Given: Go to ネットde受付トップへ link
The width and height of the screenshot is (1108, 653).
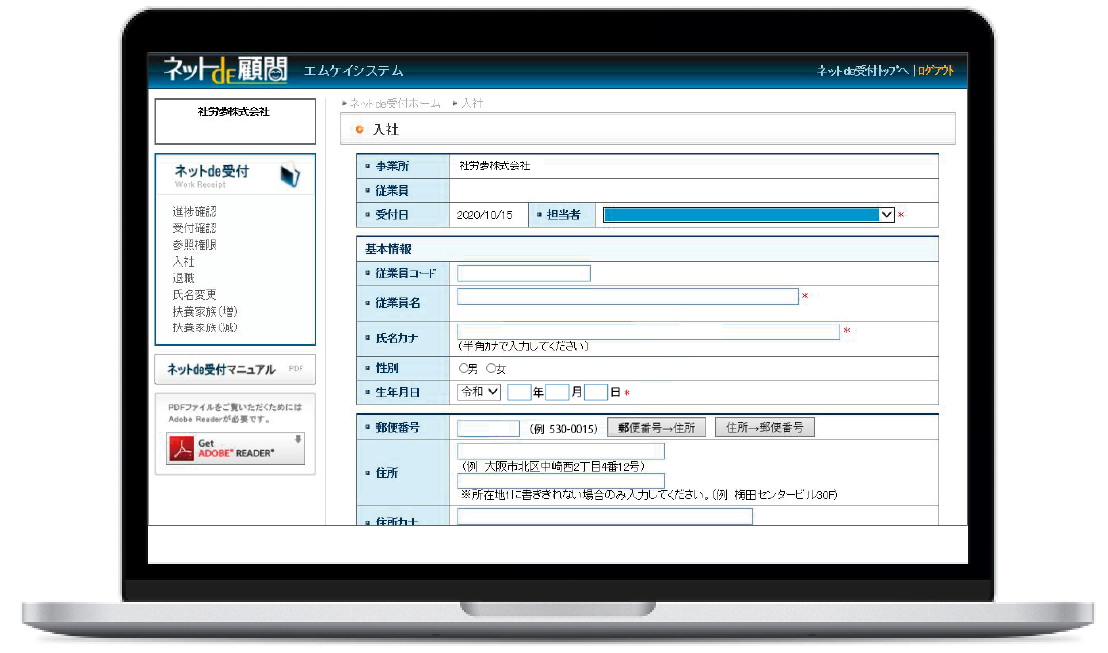Looking at the screenshot, I should (x=863, y=71).
